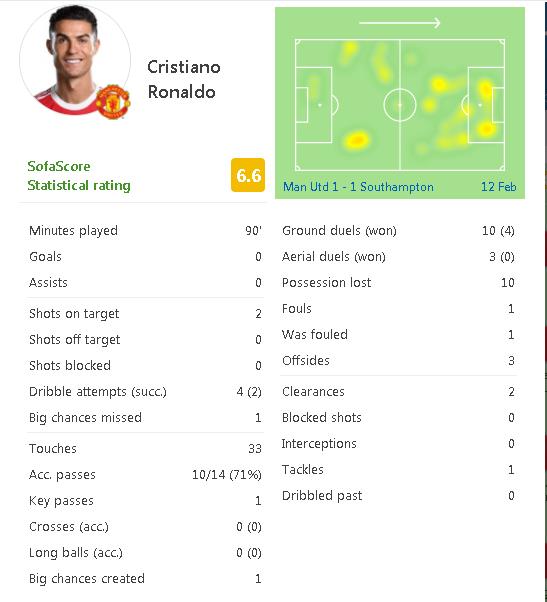Click the heatmap hotspot near the right penalty area

486,129
